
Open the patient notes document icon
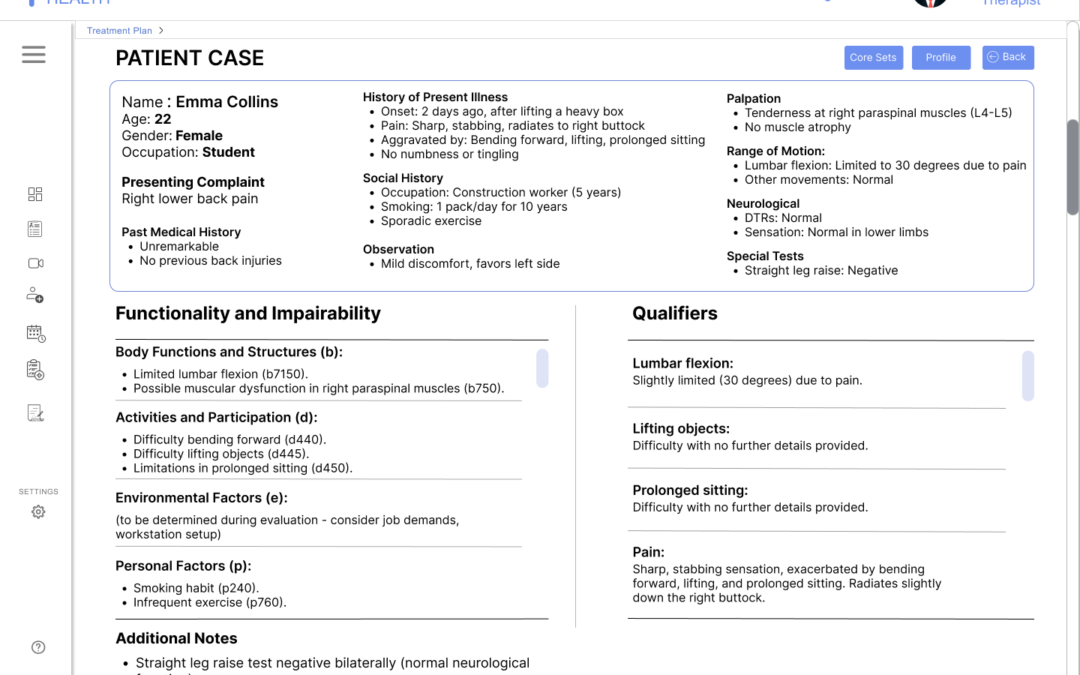click(x=35, y=228)
